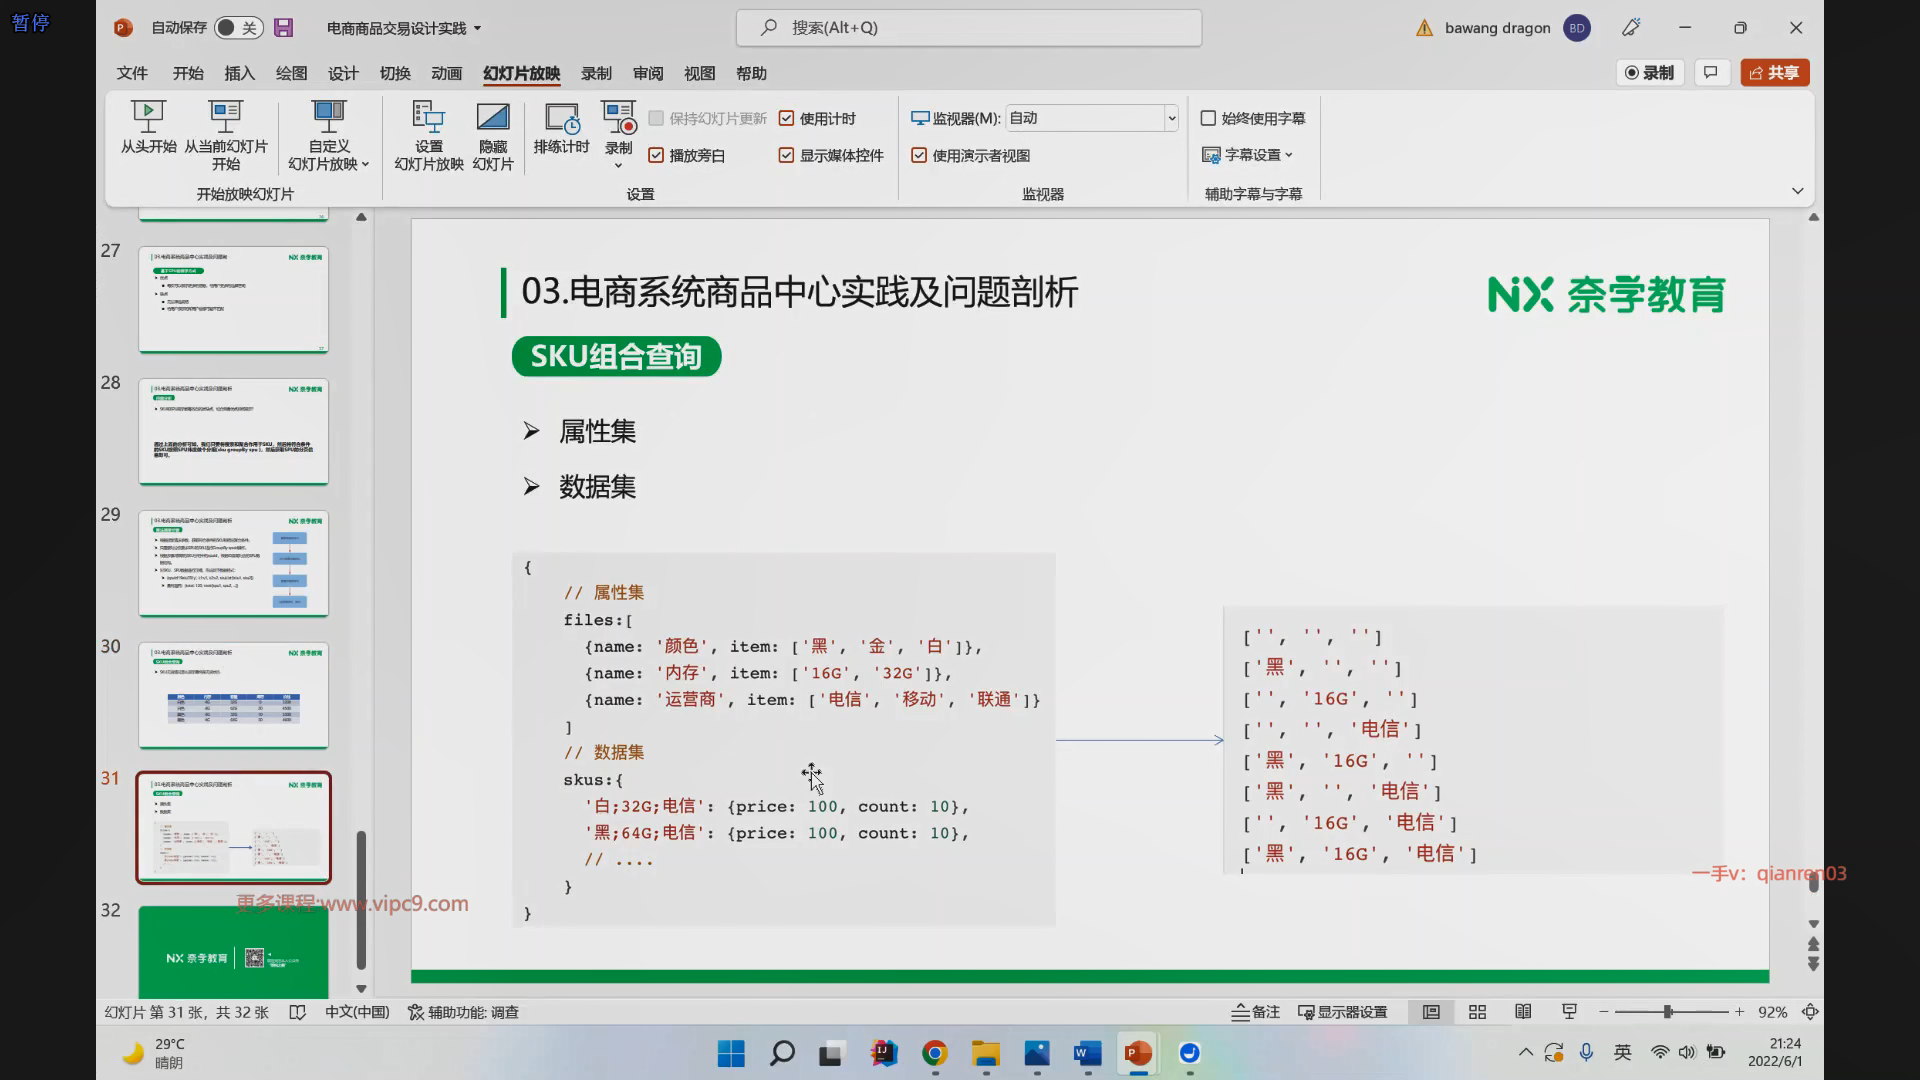Switch to Slide Sorter view
The height and width of the screenshot is (1080, 1920).
point(1477,1012)
